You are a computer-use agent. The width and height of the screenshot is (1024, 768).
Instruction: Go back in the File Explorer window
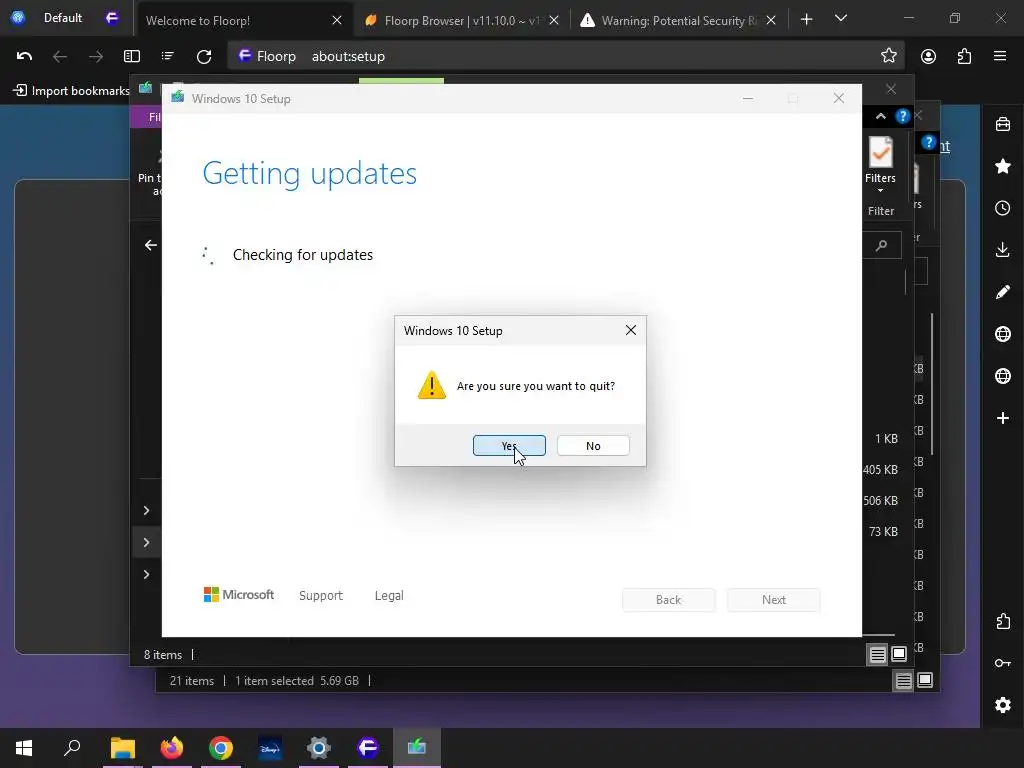[151, 245]
